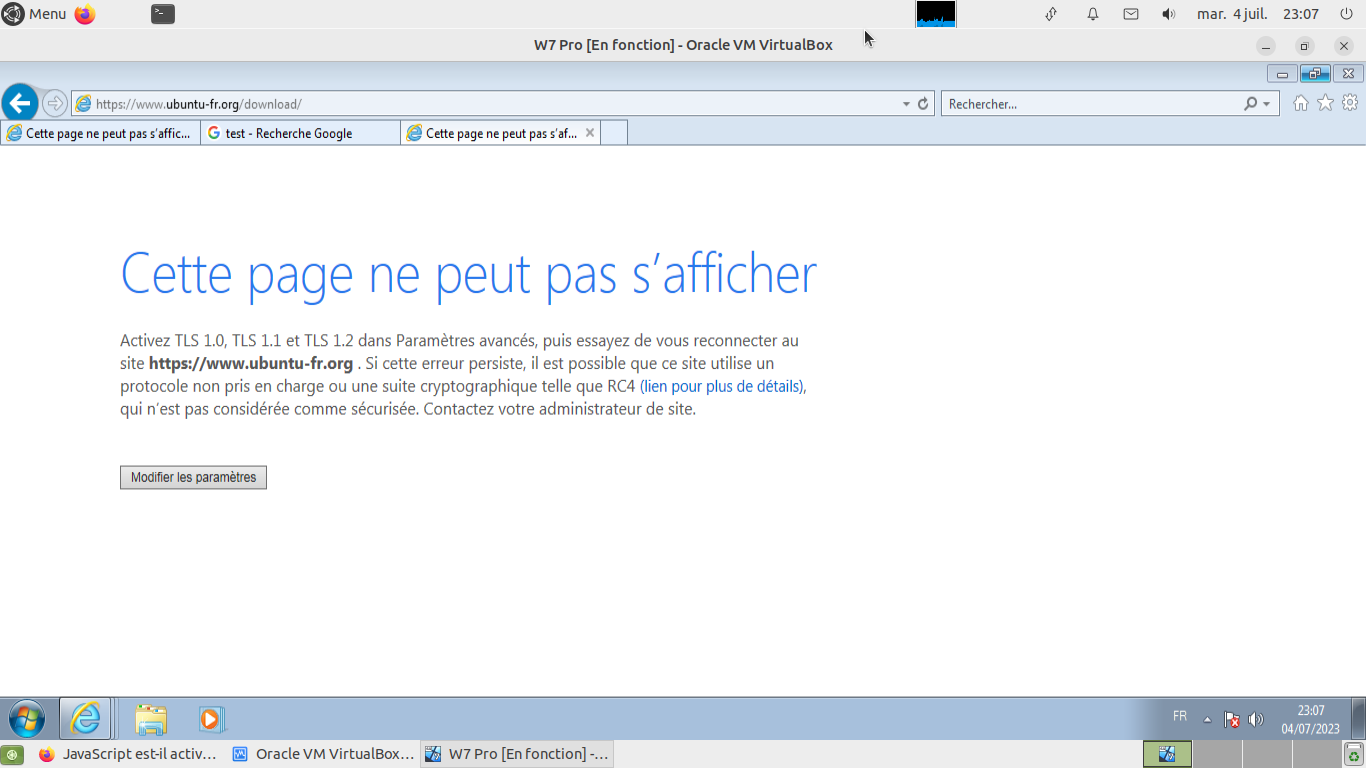Open the trash icon in bottom panel
Viewport: 1366px width, 768px height.
tap(1354, 754)
